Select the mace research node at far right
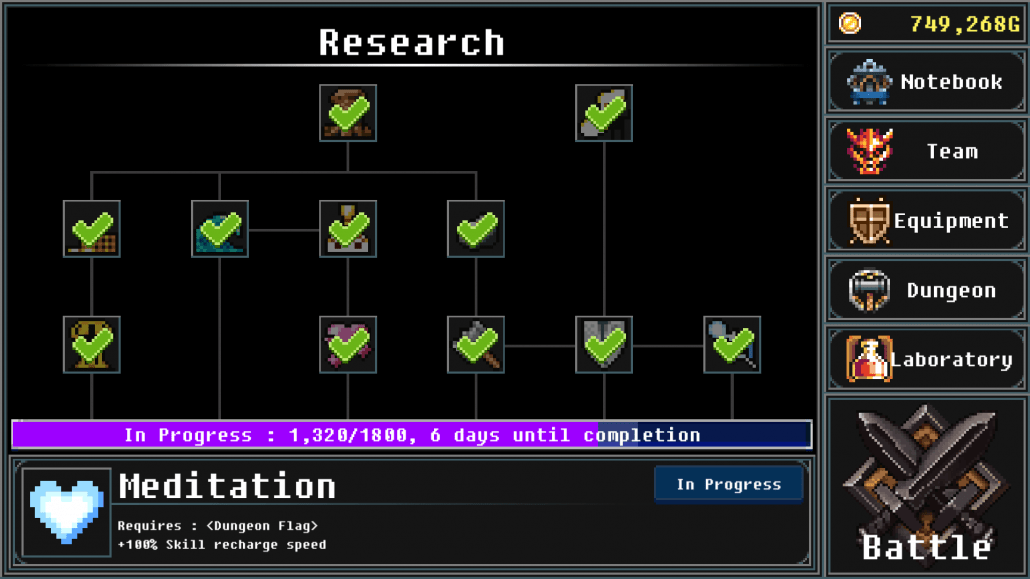Screen dimensions: 1030x579 point(732,344)
